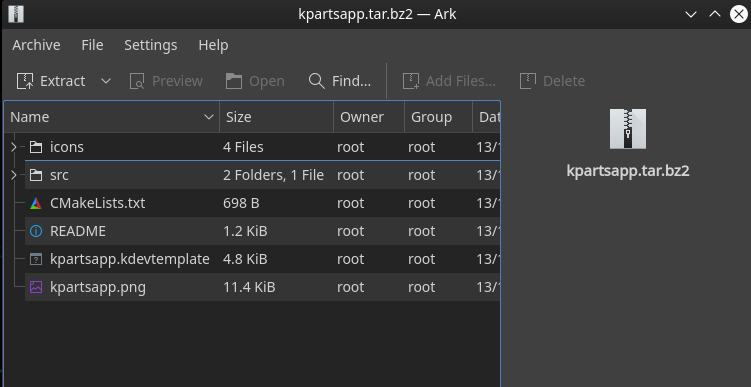This screenshot has width=751, height=387.
Task: Click the '1.2 KiB' size cell
Action: pos(245,231)
